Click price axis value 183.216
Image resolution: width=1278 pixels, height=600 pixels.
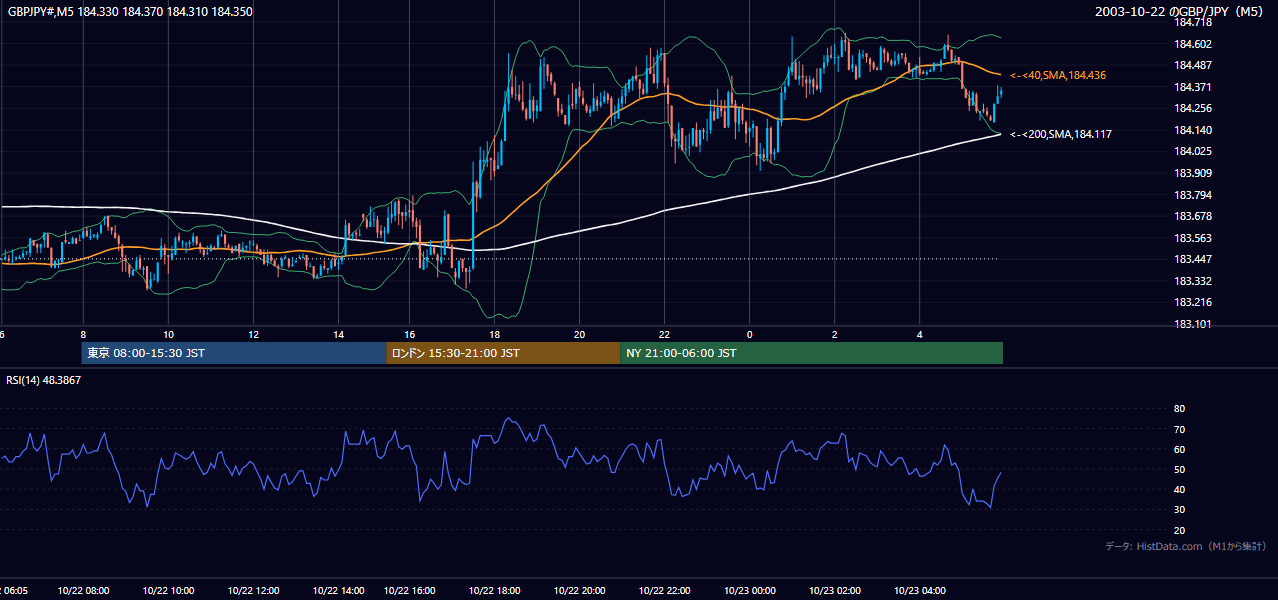[x=1192, y=303]
